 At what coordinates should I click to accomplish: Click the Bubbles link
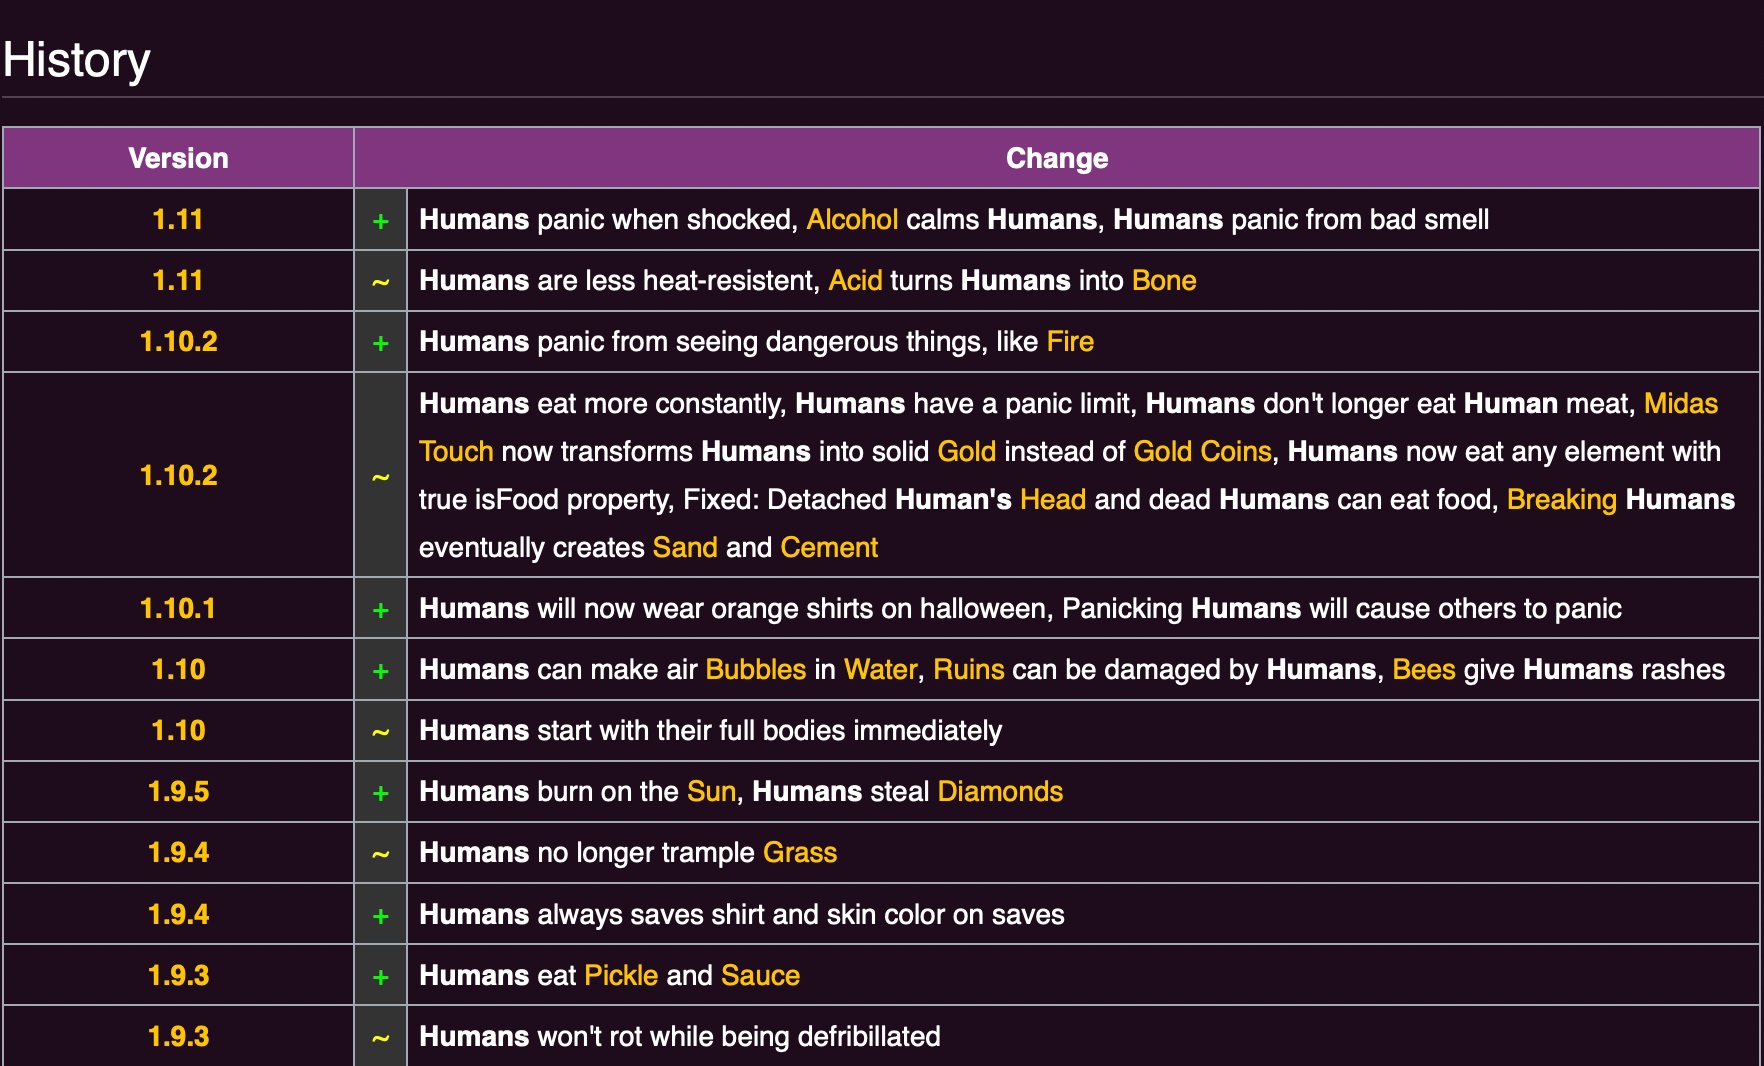755,670
